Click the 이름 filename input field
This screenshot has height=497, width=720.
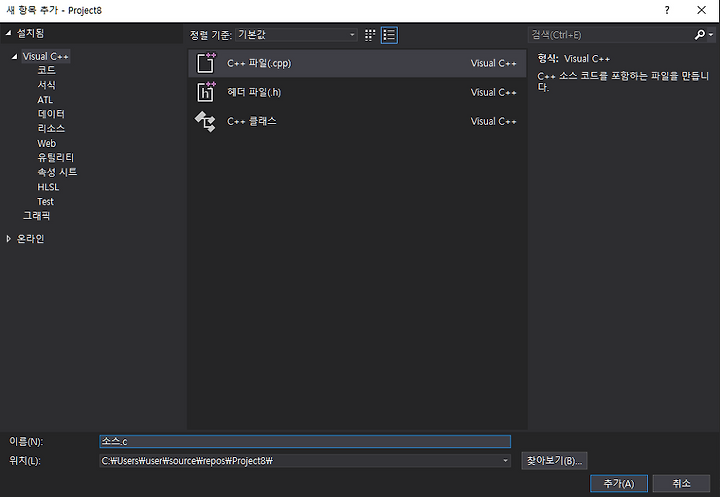coord(305,441)
